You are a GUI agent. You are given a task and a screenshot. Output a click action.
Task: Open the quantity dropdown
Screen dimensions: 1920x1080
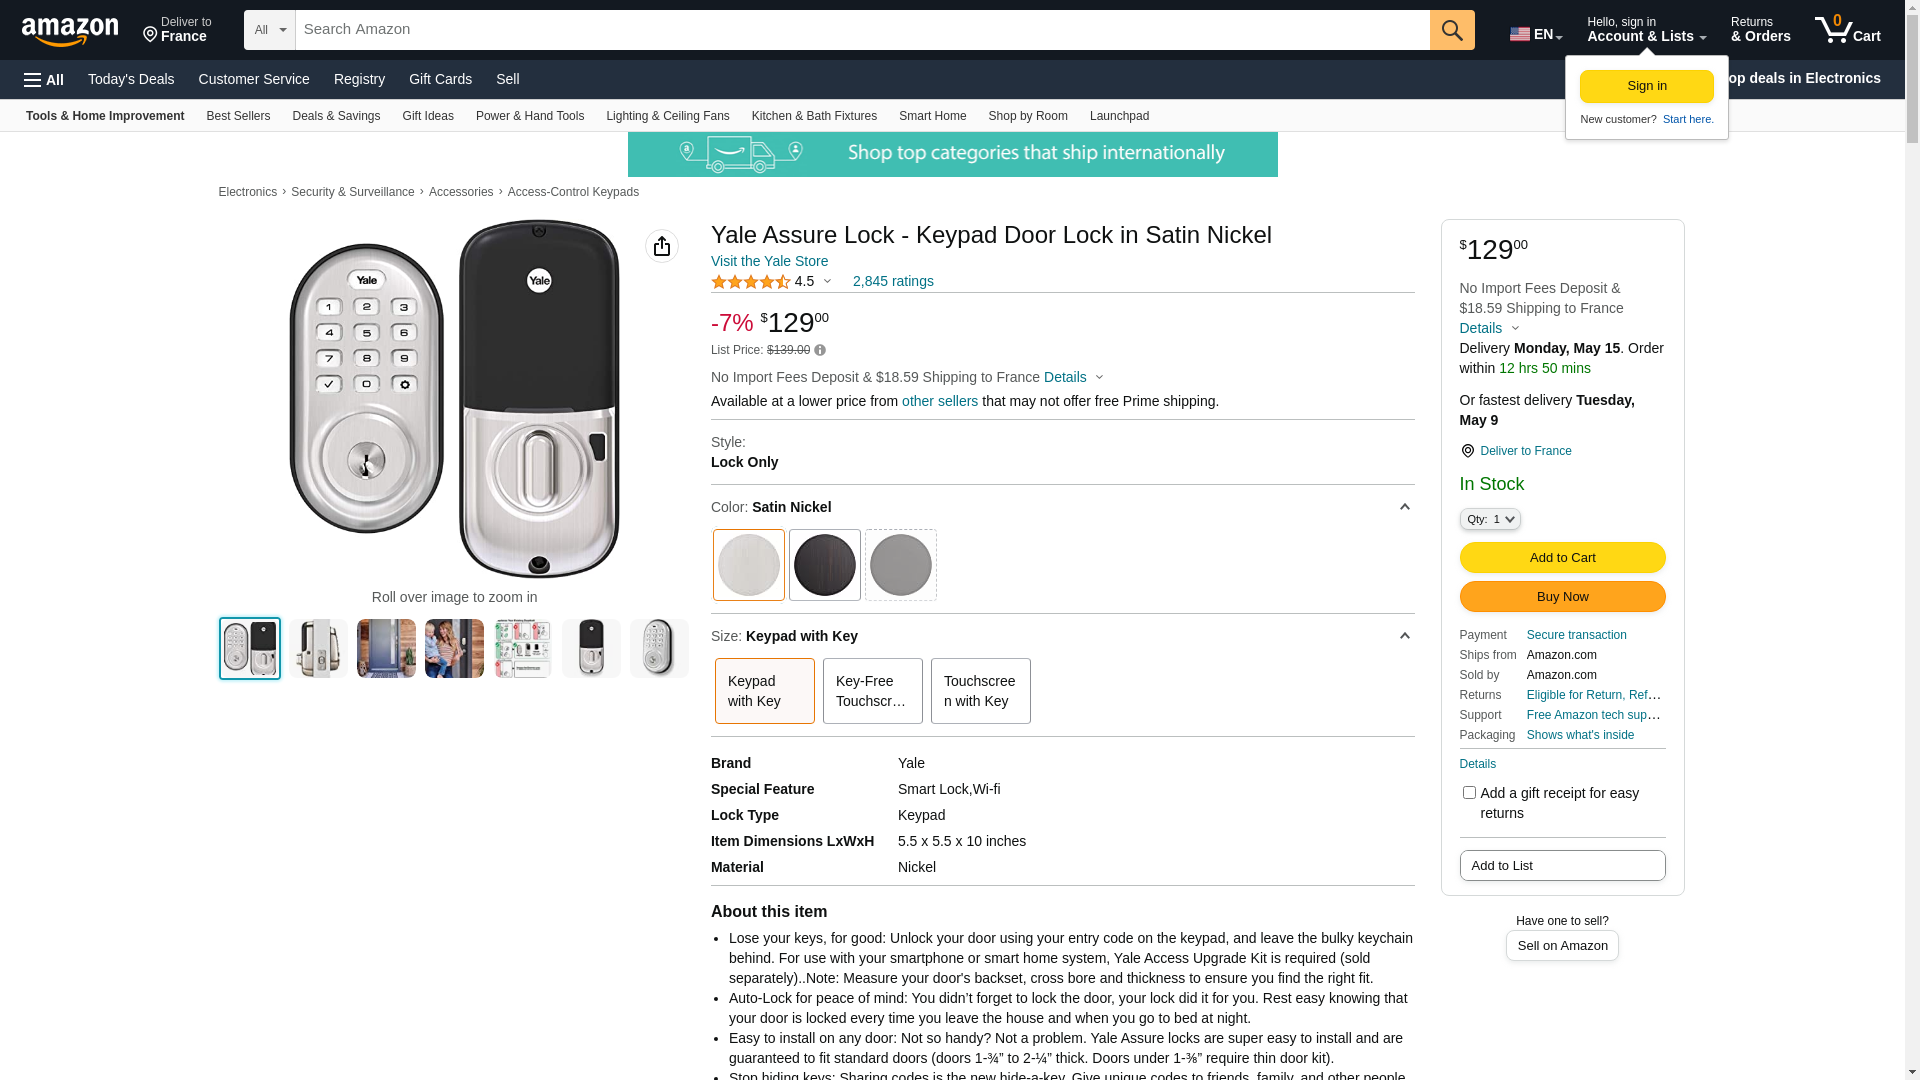point(1490,519)
